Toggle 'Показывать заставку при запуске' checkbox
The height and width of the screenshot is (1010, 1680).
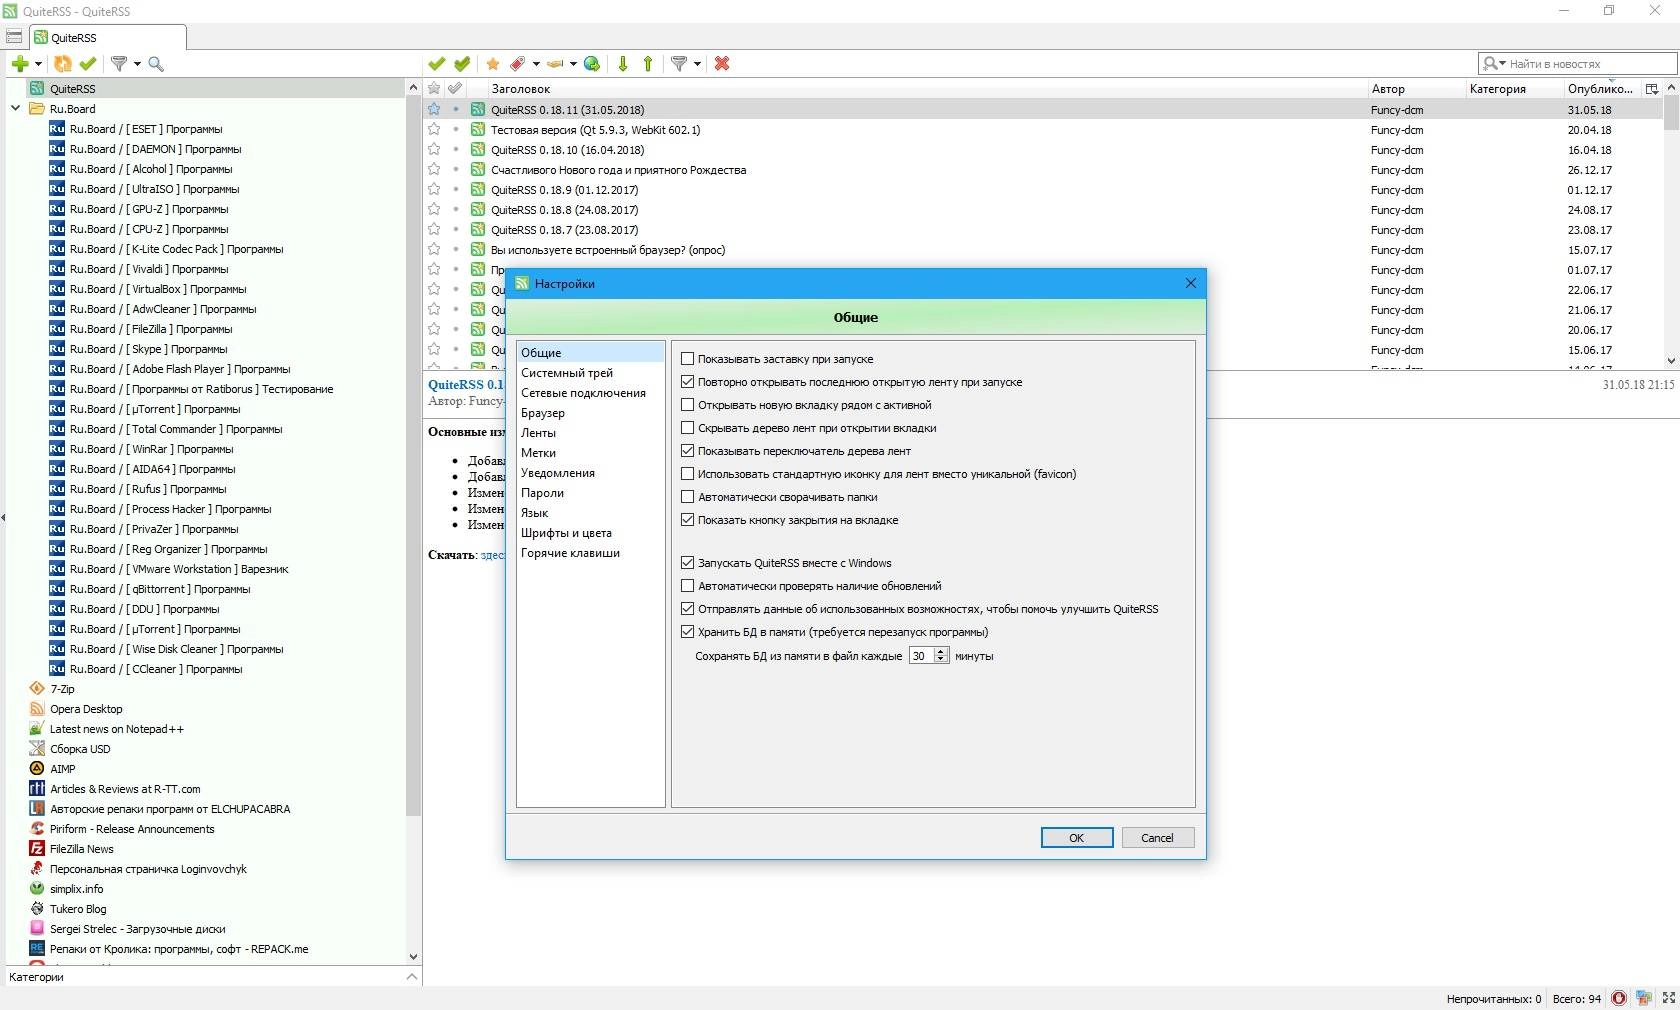(687, 359)
